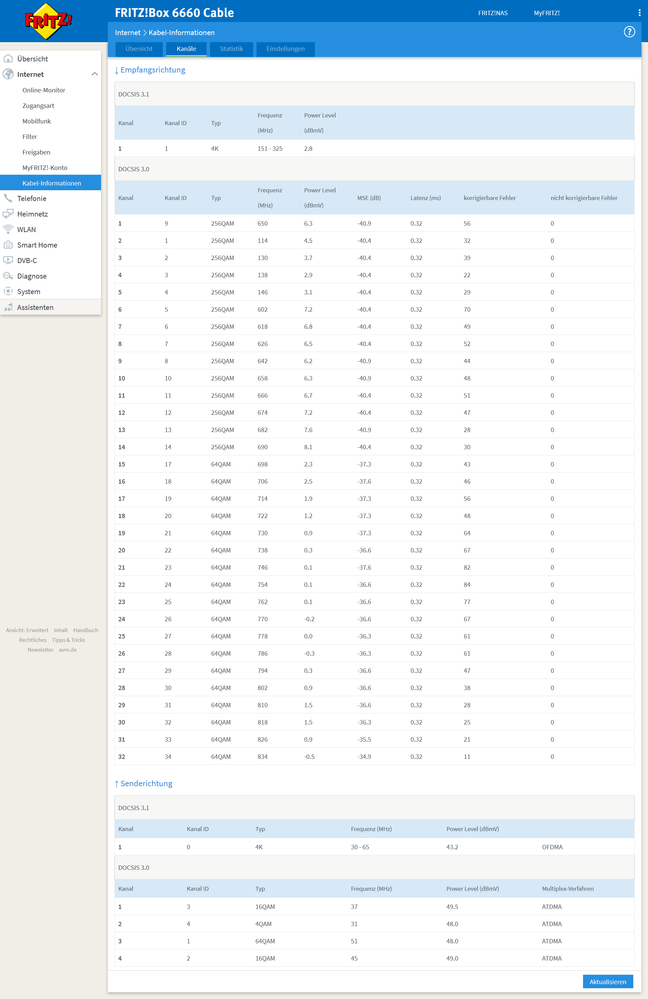
Task: Open the Smart Home menu entry
Action: pos(37,245)
